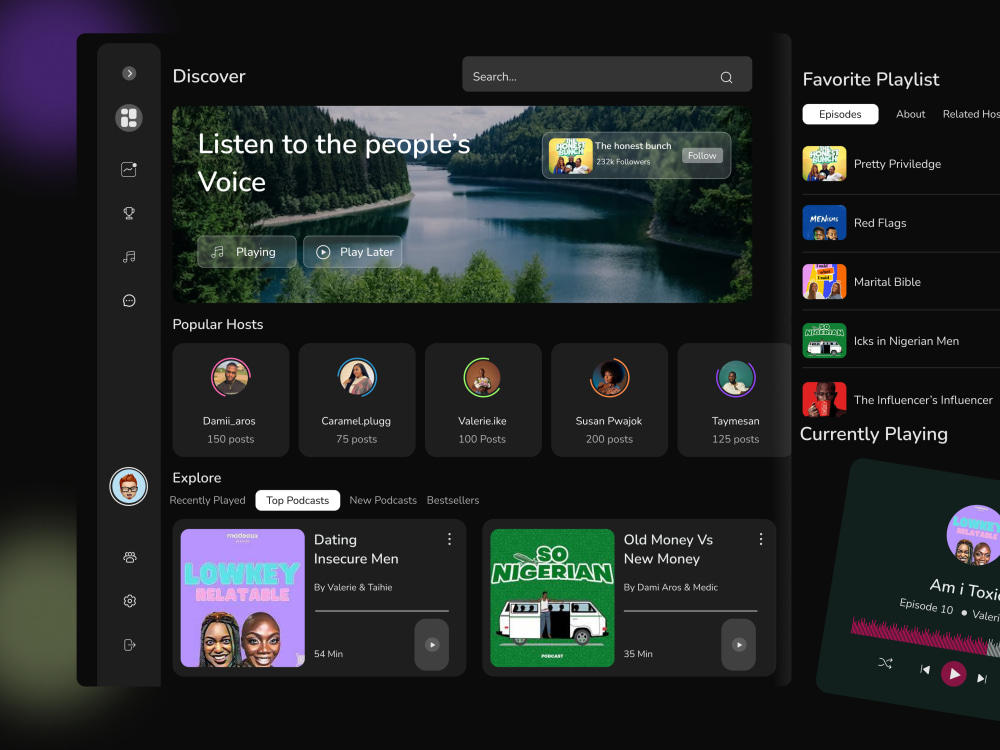This screenshot has height=750, width=1000.
Task: Click By Dami Aros & Medic author text
Action: 670,587
